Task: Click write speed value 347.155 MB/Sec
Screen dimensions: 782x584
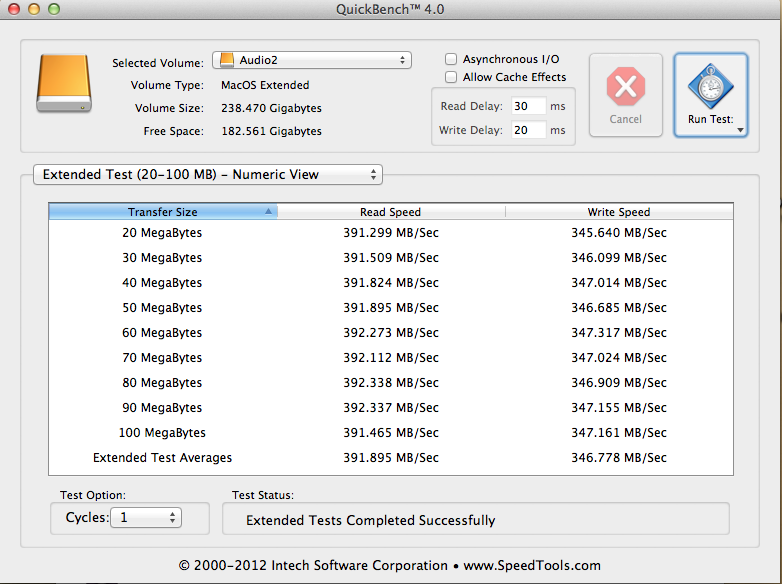Action: 619,407
